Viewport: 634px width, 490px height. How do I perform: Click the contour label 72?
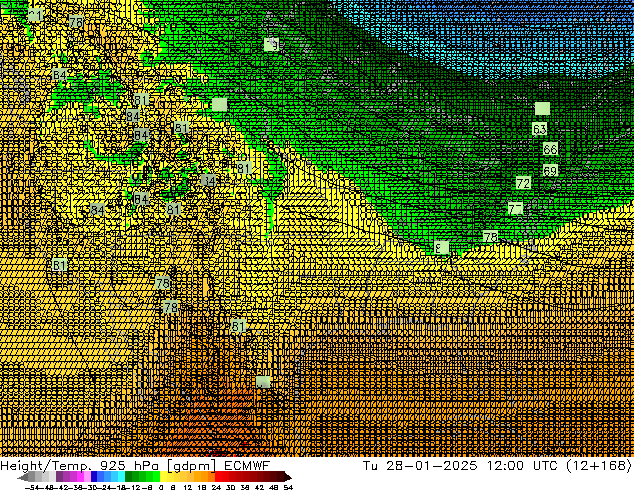tap(523, 183)
